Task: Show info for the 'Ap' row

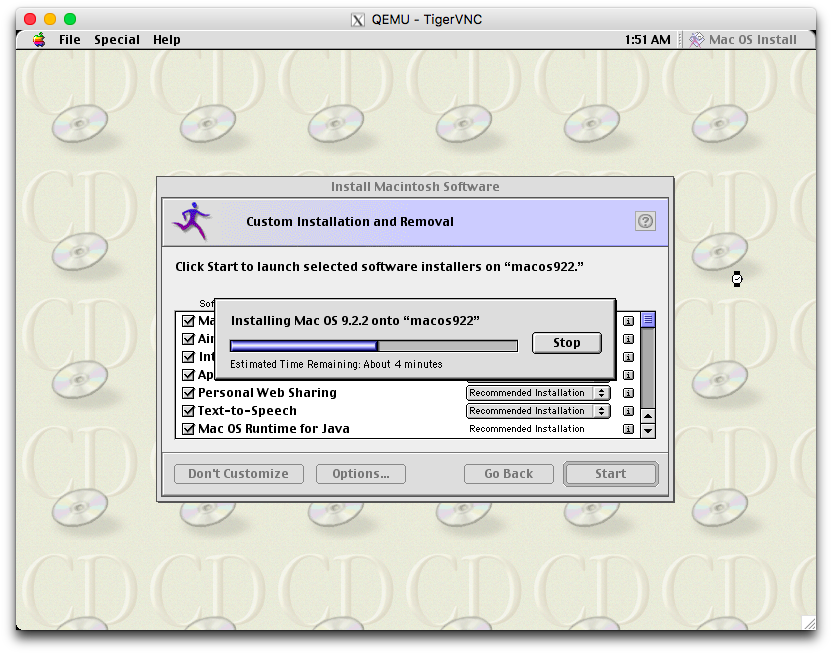Action: (628, 375)
